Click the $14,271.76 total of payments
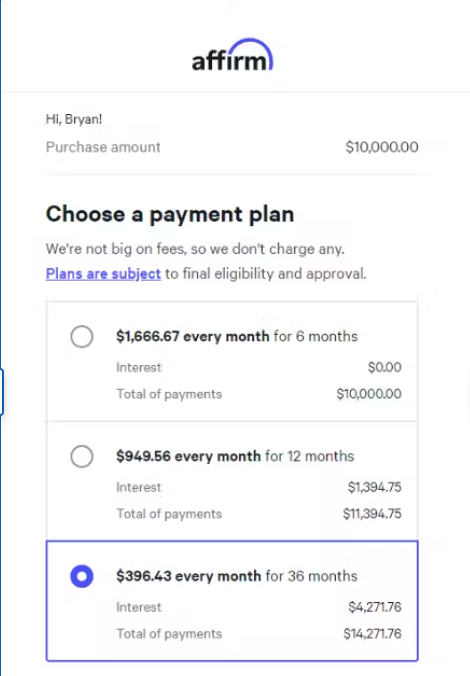Screen dimensions: 470x676 pyautogui.click(x=372, y=633)
